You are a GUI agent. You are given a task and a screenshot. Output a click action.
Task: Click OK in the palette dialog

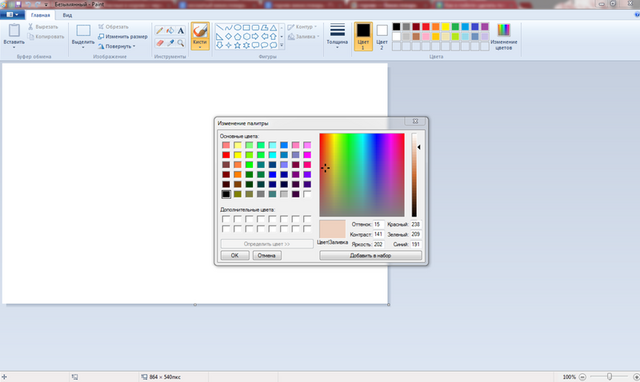click(x=235, y=255)
